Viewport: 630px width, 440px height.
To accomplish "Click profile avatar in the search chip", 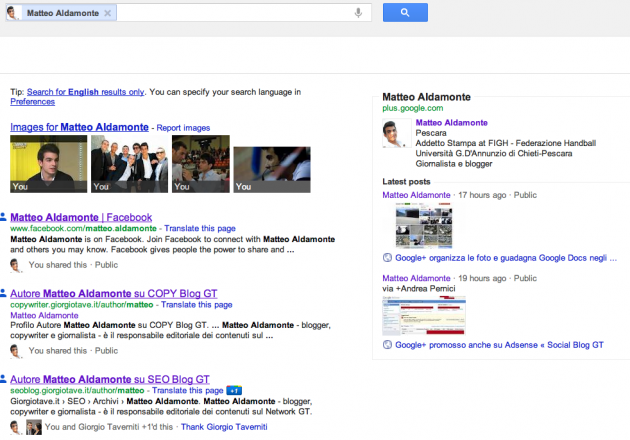I will point(13,13).
